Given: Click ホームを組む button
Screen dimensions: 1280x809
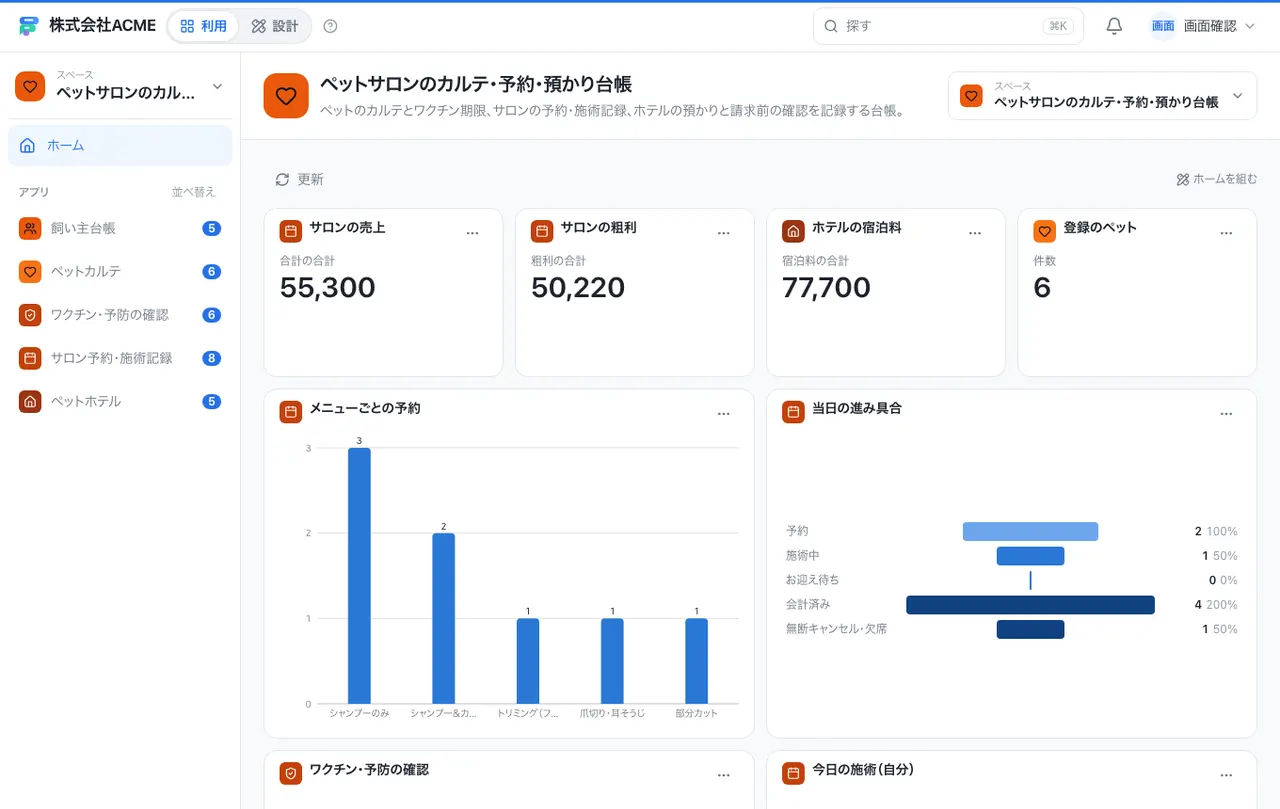Looking at the screenshot, I should [x=1216, y=179].
